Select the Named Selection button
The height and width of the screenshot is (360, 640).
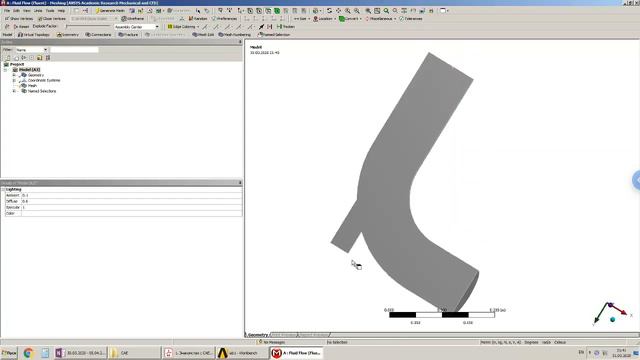pyautogui.click(x=273, y=35)
